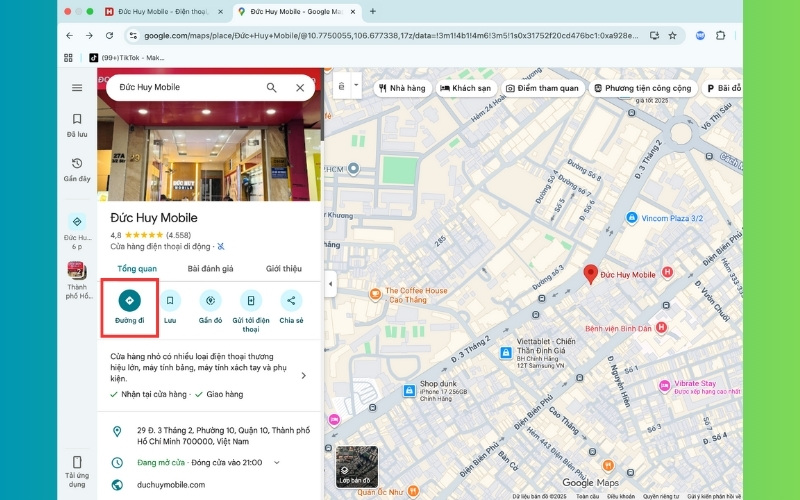Image resolution: width=800 pixels, height=500 pixels.
Task: Bookmark the page with the star icon
Action: 672,35
